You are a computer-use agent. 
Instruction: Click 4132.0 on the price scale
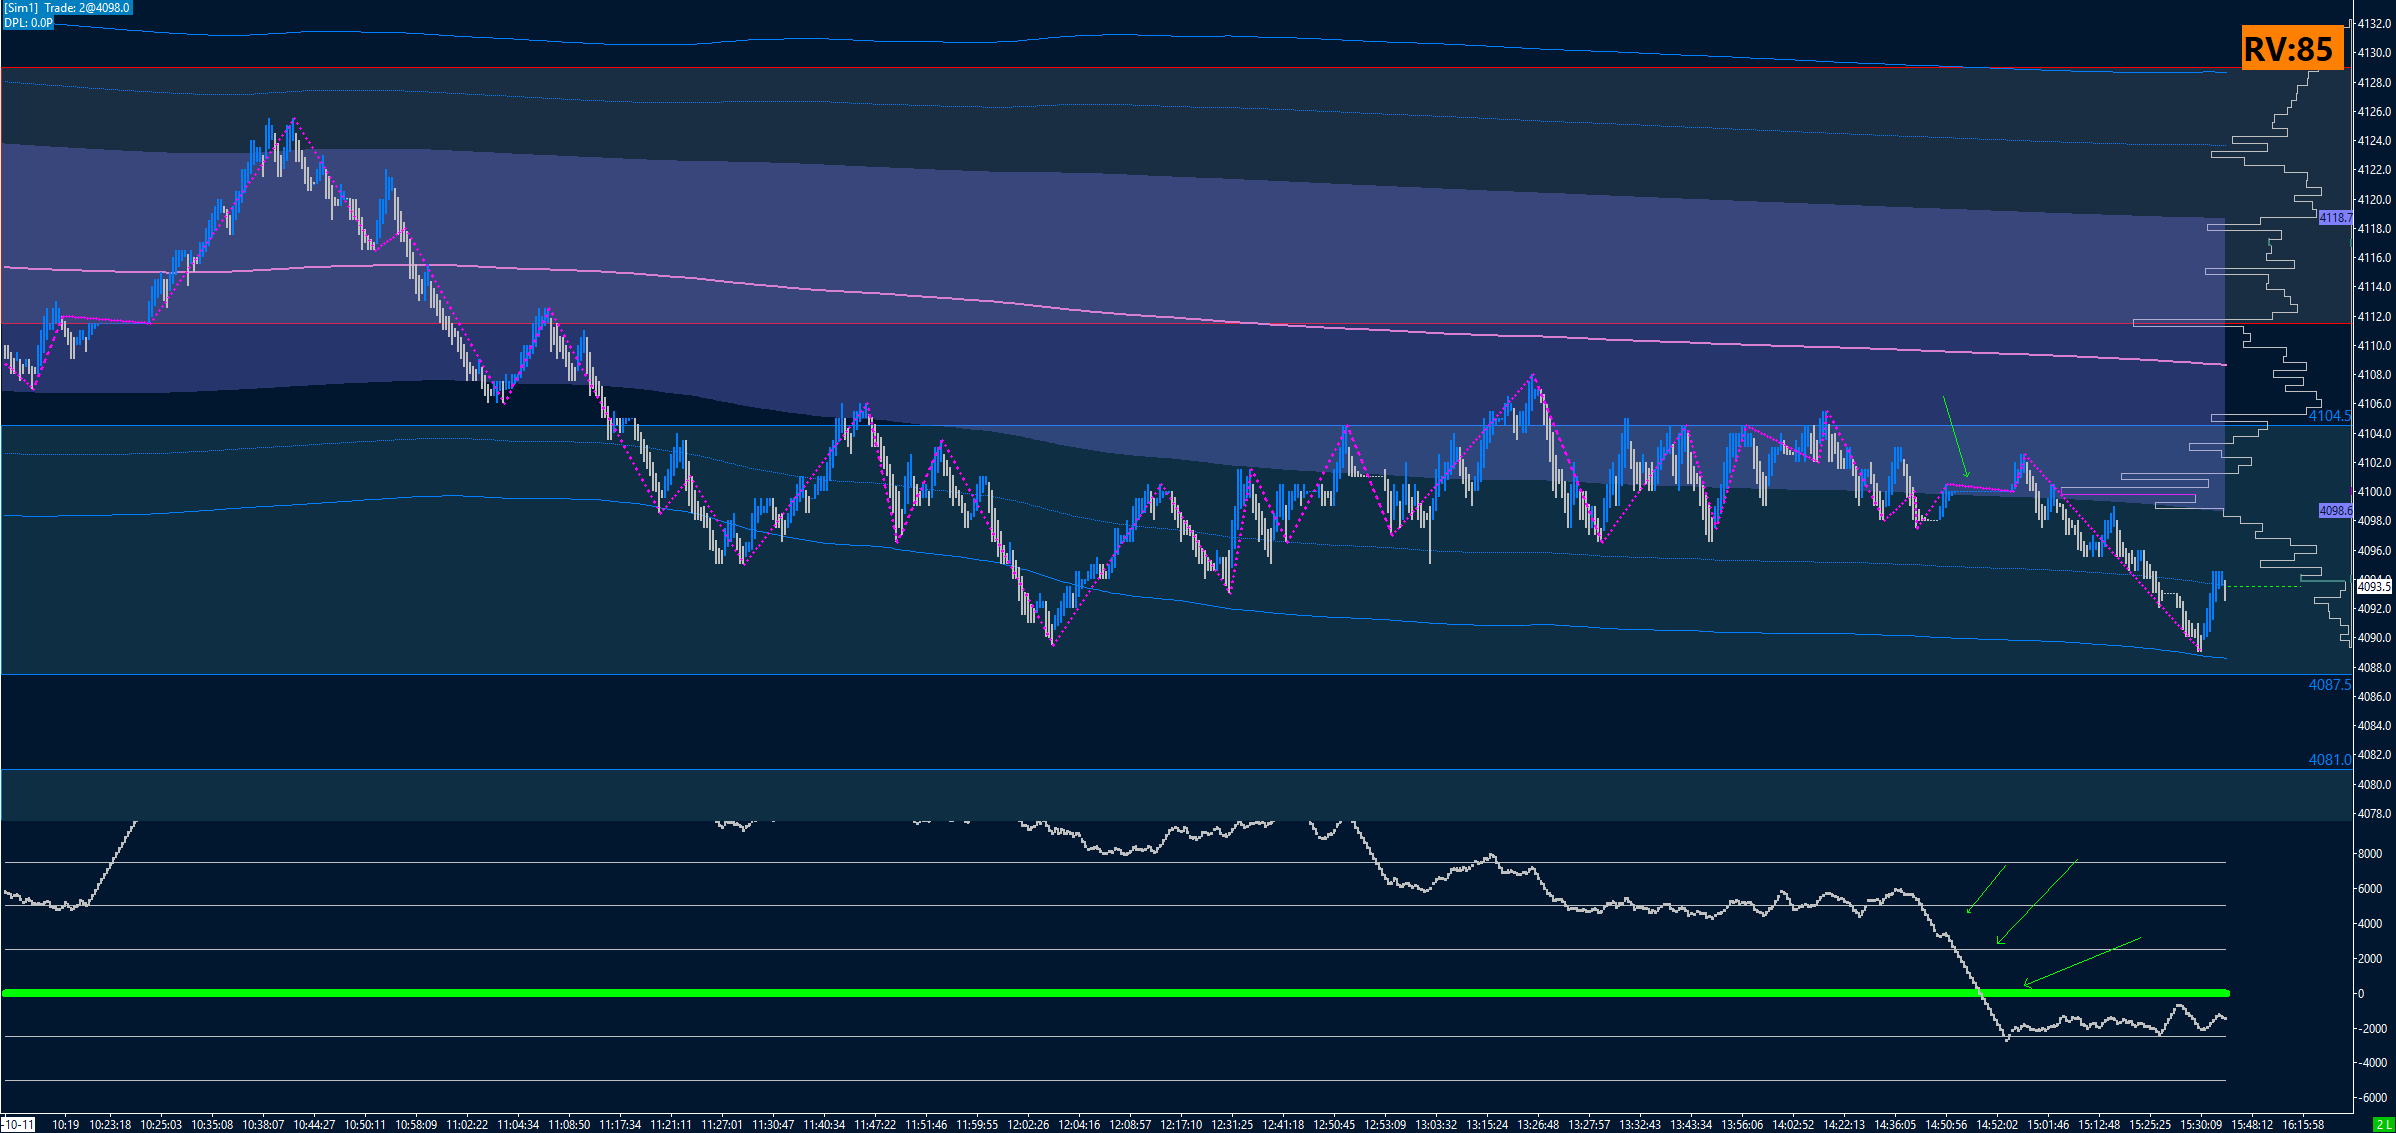[2373, 23]
